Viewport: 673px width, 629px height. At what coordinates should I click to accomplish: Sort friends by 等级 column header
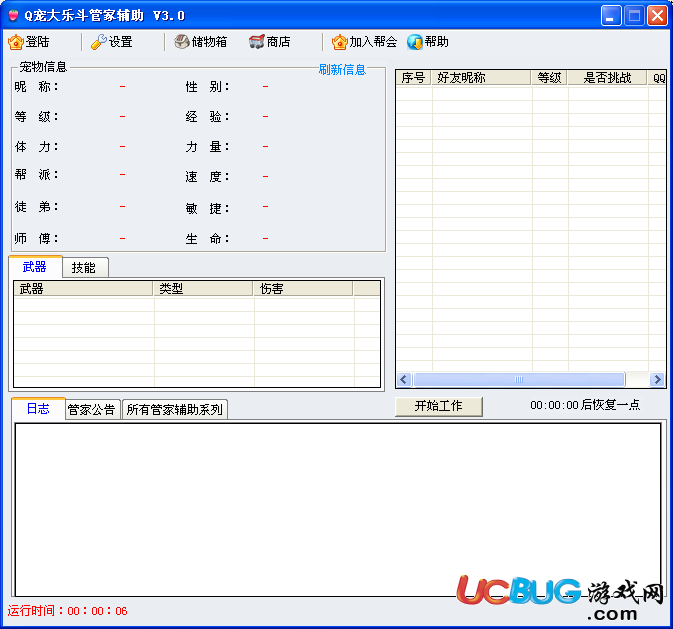pos(549,78)
